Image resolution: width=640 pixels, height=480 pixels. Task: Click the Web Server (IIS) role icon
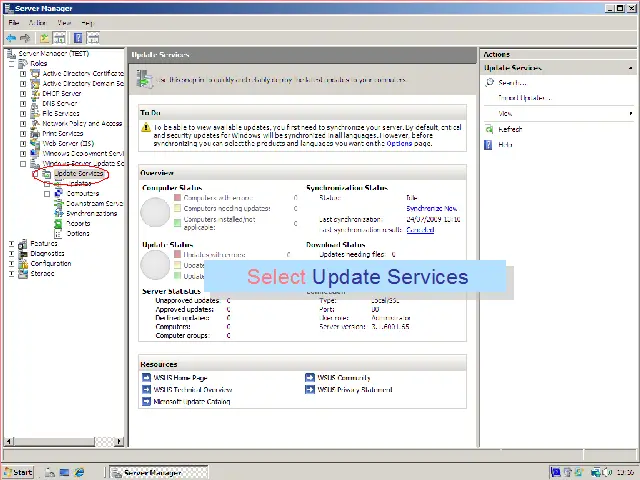pyautogui.click(x=36, y=144)
